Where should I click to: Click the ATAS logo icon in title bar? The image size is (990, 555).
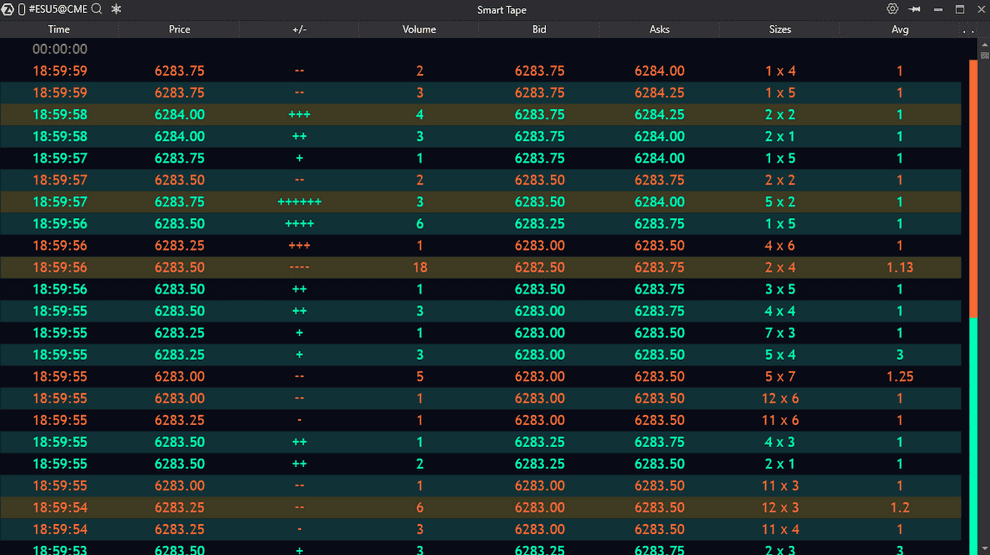click(x=8, y=9)
